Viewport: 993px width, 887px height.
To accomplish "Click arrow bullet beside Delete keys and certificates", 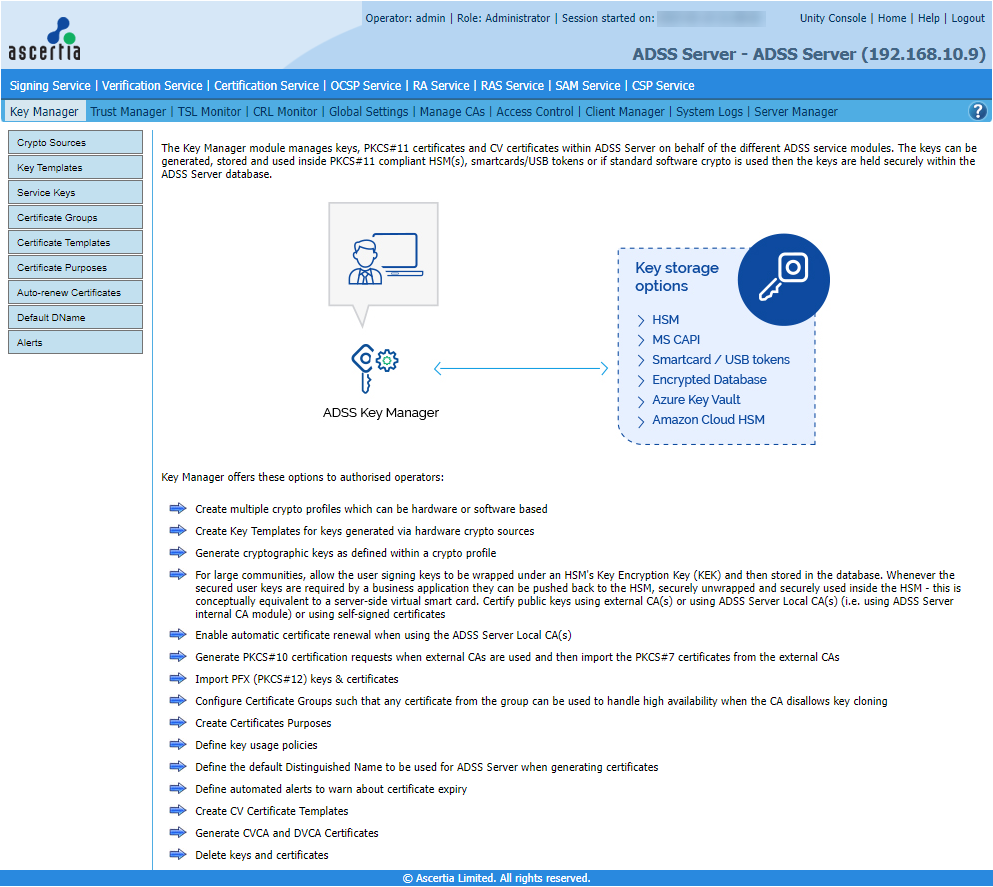I will [x=178, y=855].
